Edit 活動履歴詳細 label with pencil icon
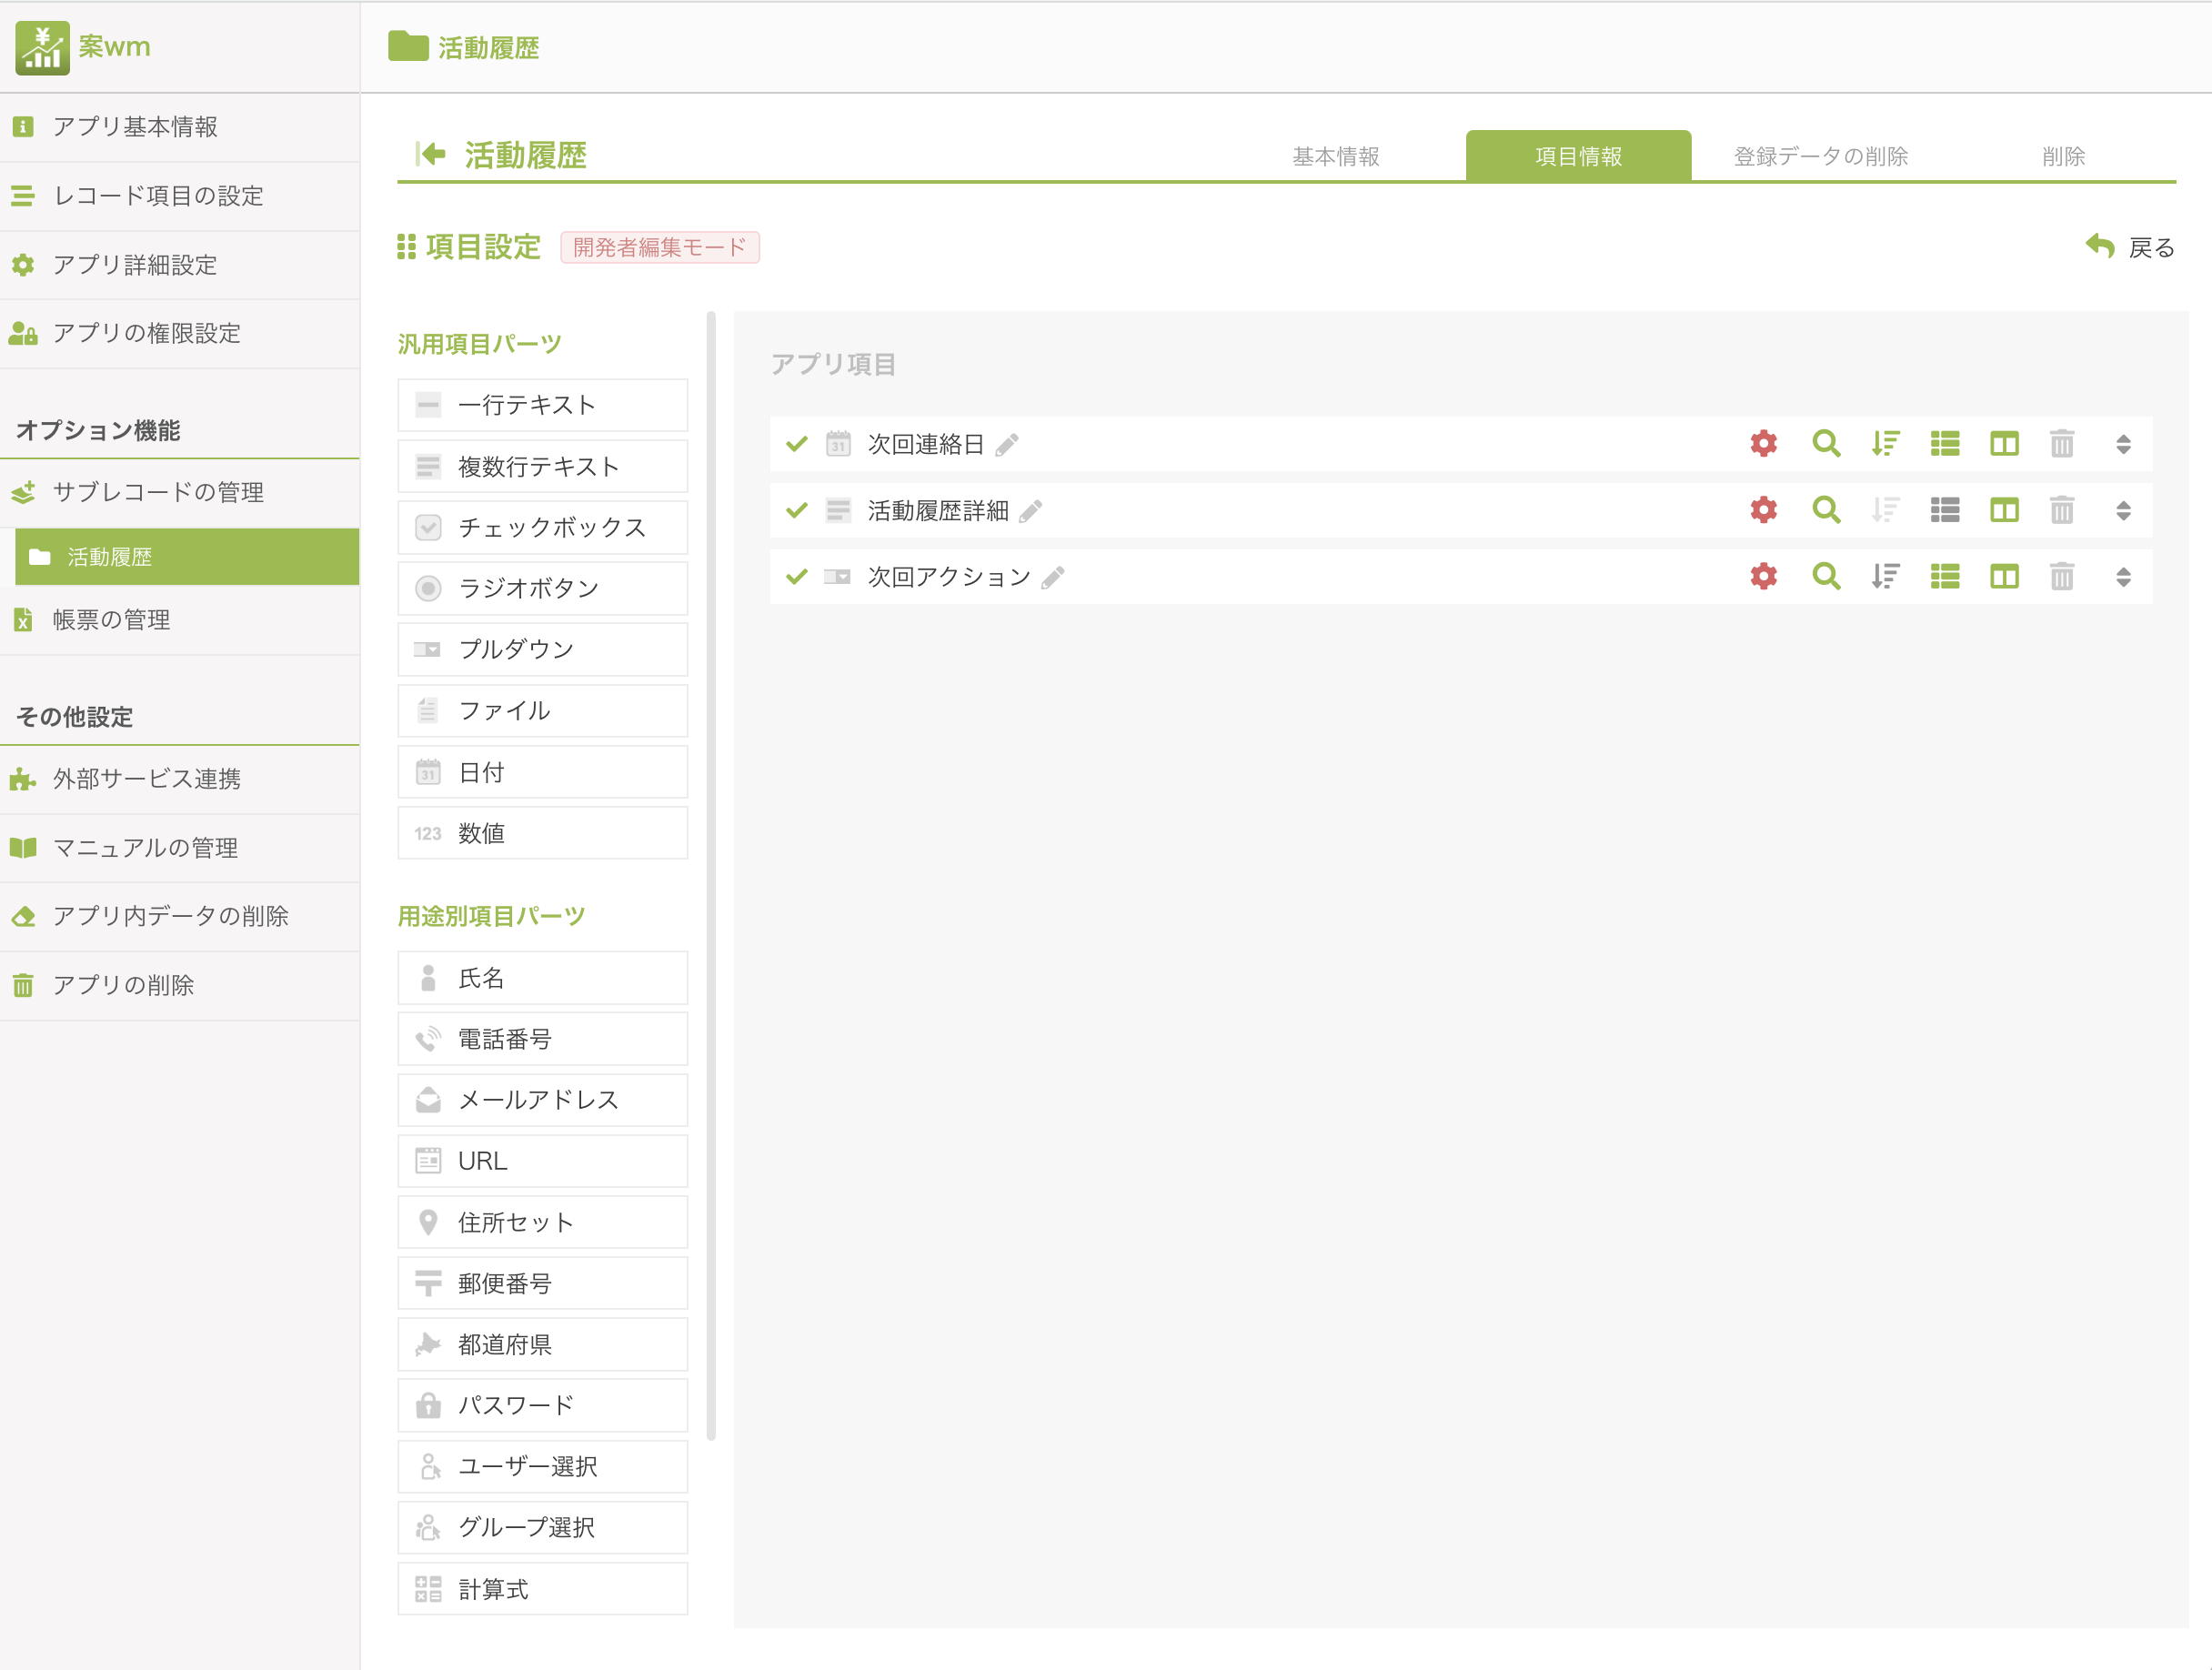This screenshot has width=2212, height=1670. coord(1031,511)
